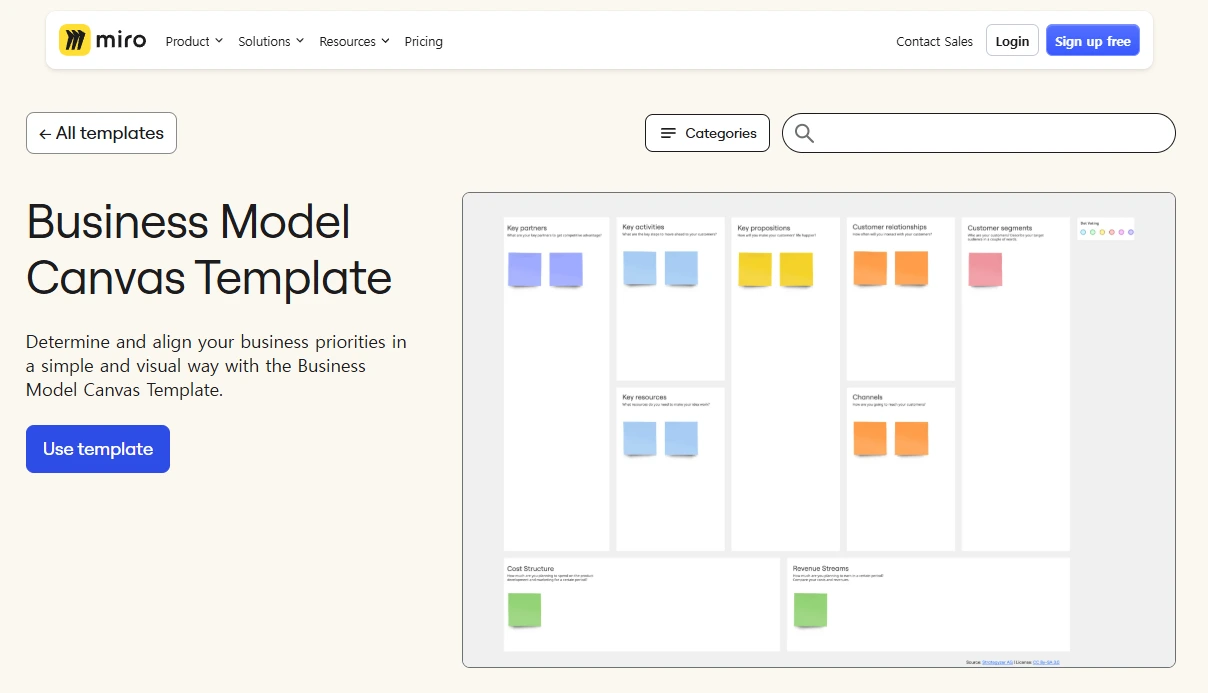This screenshot has width=1208, height=693.
Task: Click the Customer segments heading in the preview
Action: coord(1000,228)
